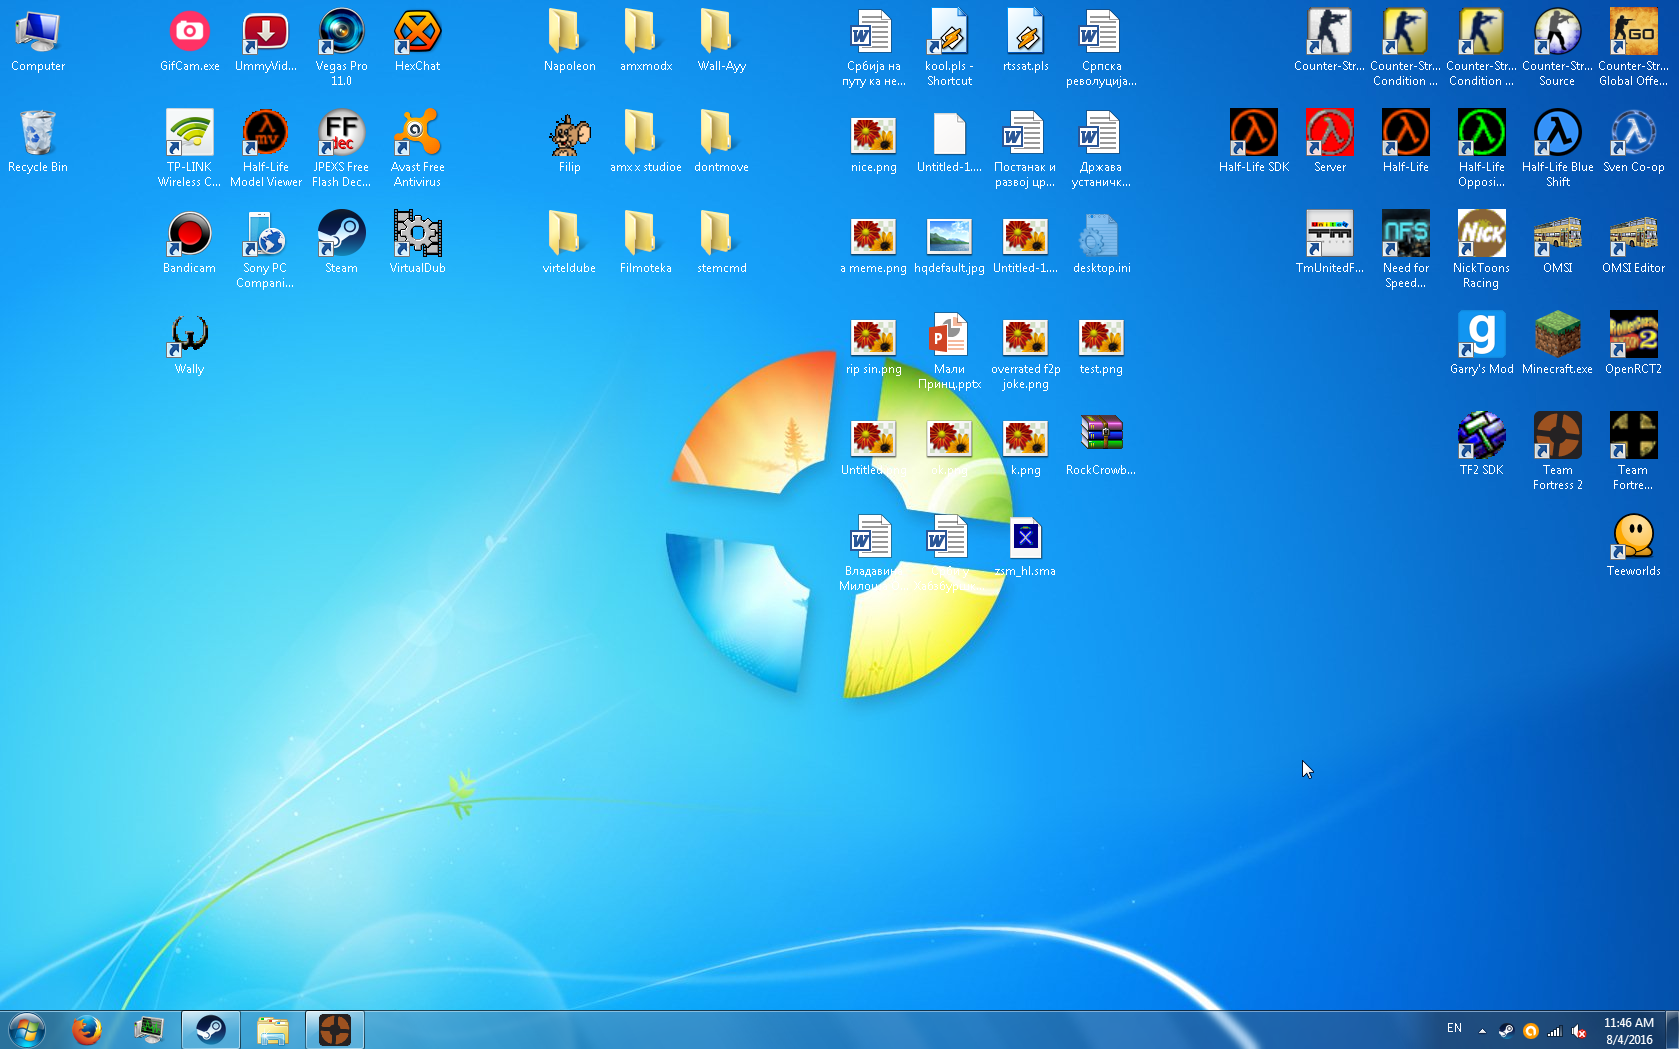
Task: Select the stemcmd folder
Action: pos(721,243)
